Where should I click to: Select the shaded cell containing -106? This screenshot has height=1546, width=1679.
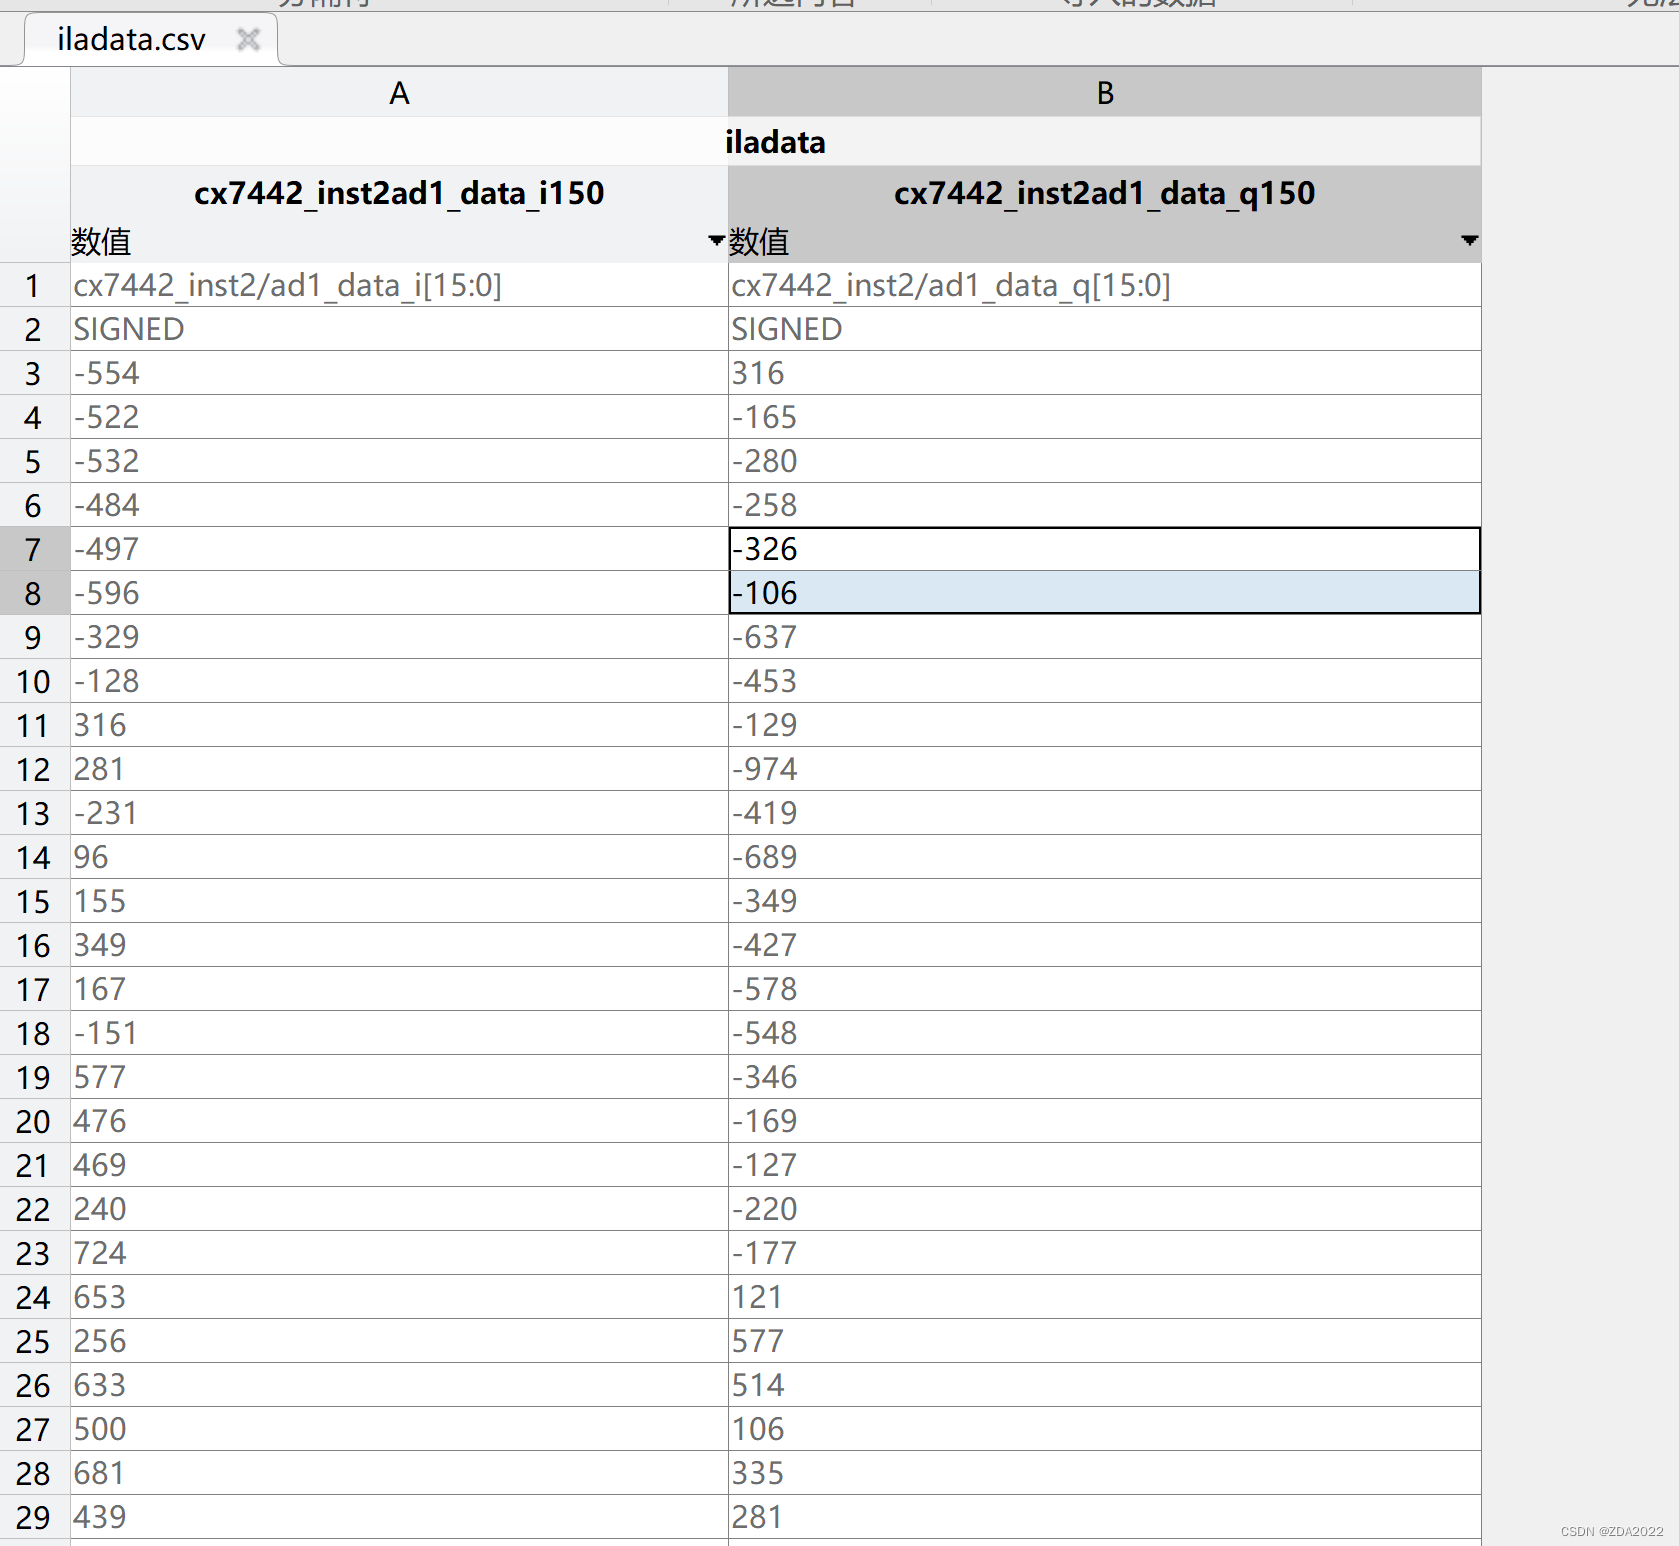(x=1103, y=592)
